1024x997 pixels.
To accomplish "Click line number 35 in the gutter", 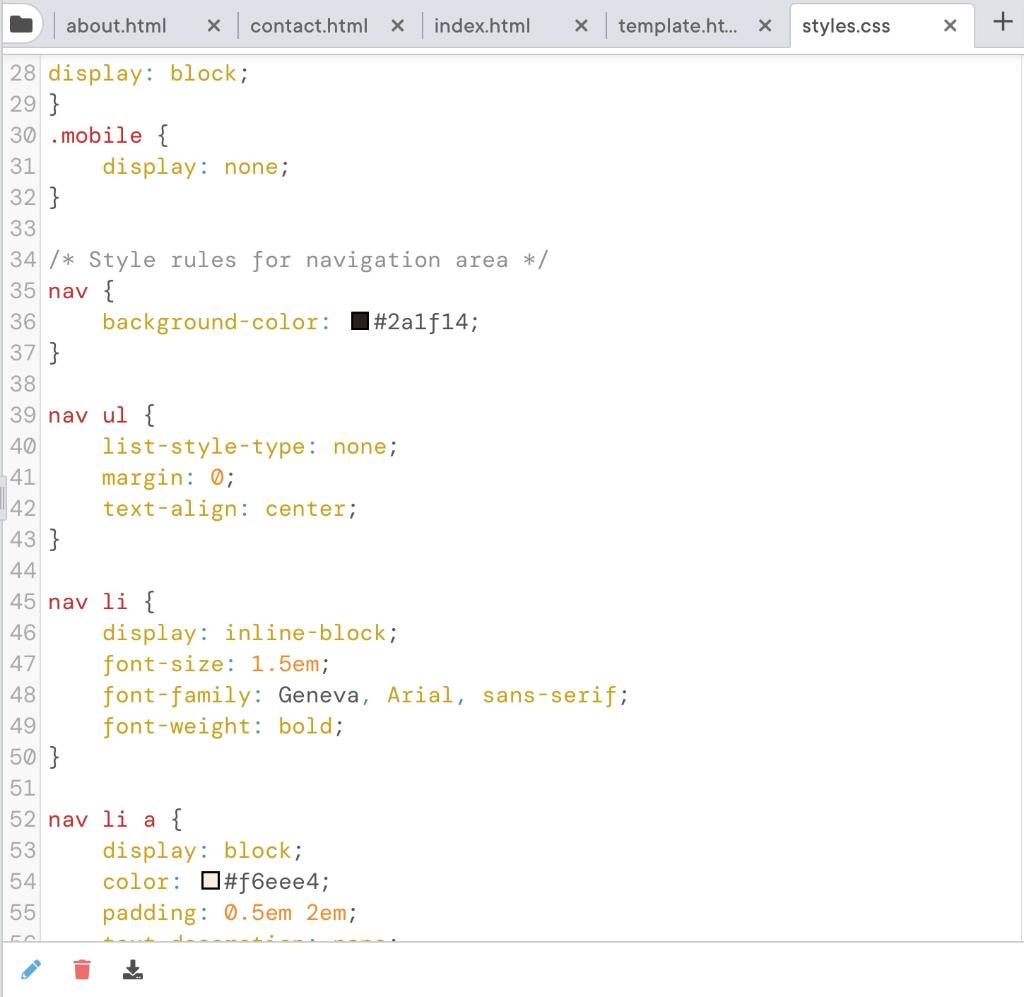I will point(22,290).
